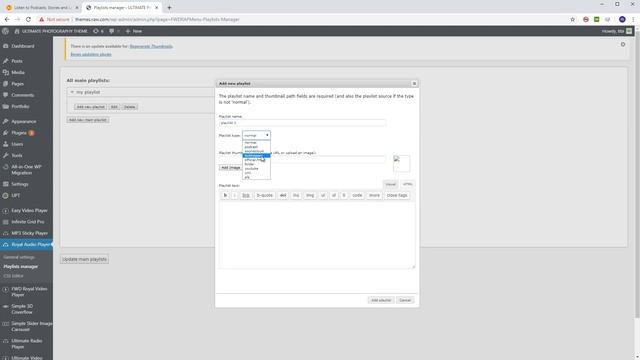Viewport: 640px width, 360px height.
Task: Open General settings submenu item
Action: pos(19,257)
